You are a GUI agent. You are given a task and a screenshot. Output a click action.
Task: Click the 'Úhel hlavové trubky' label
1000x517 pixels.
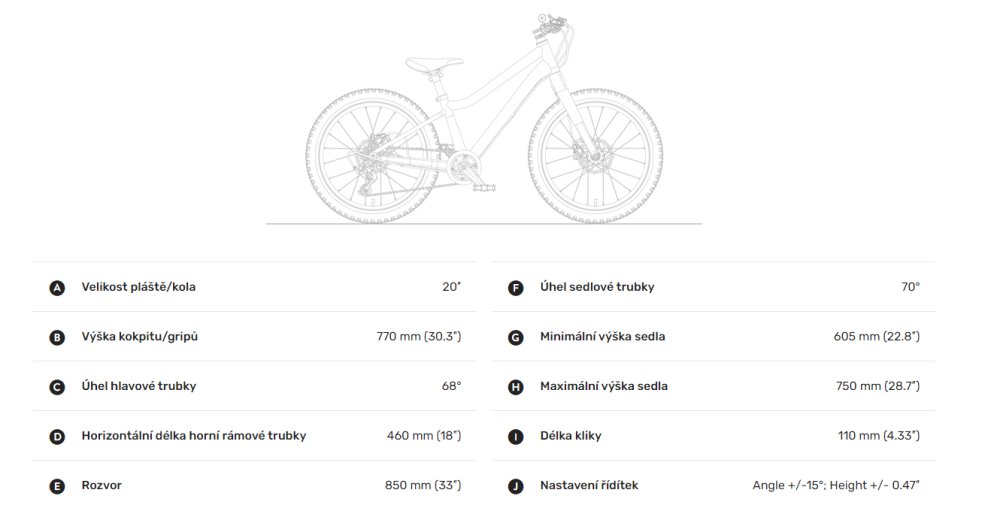(x=139, y=386)
